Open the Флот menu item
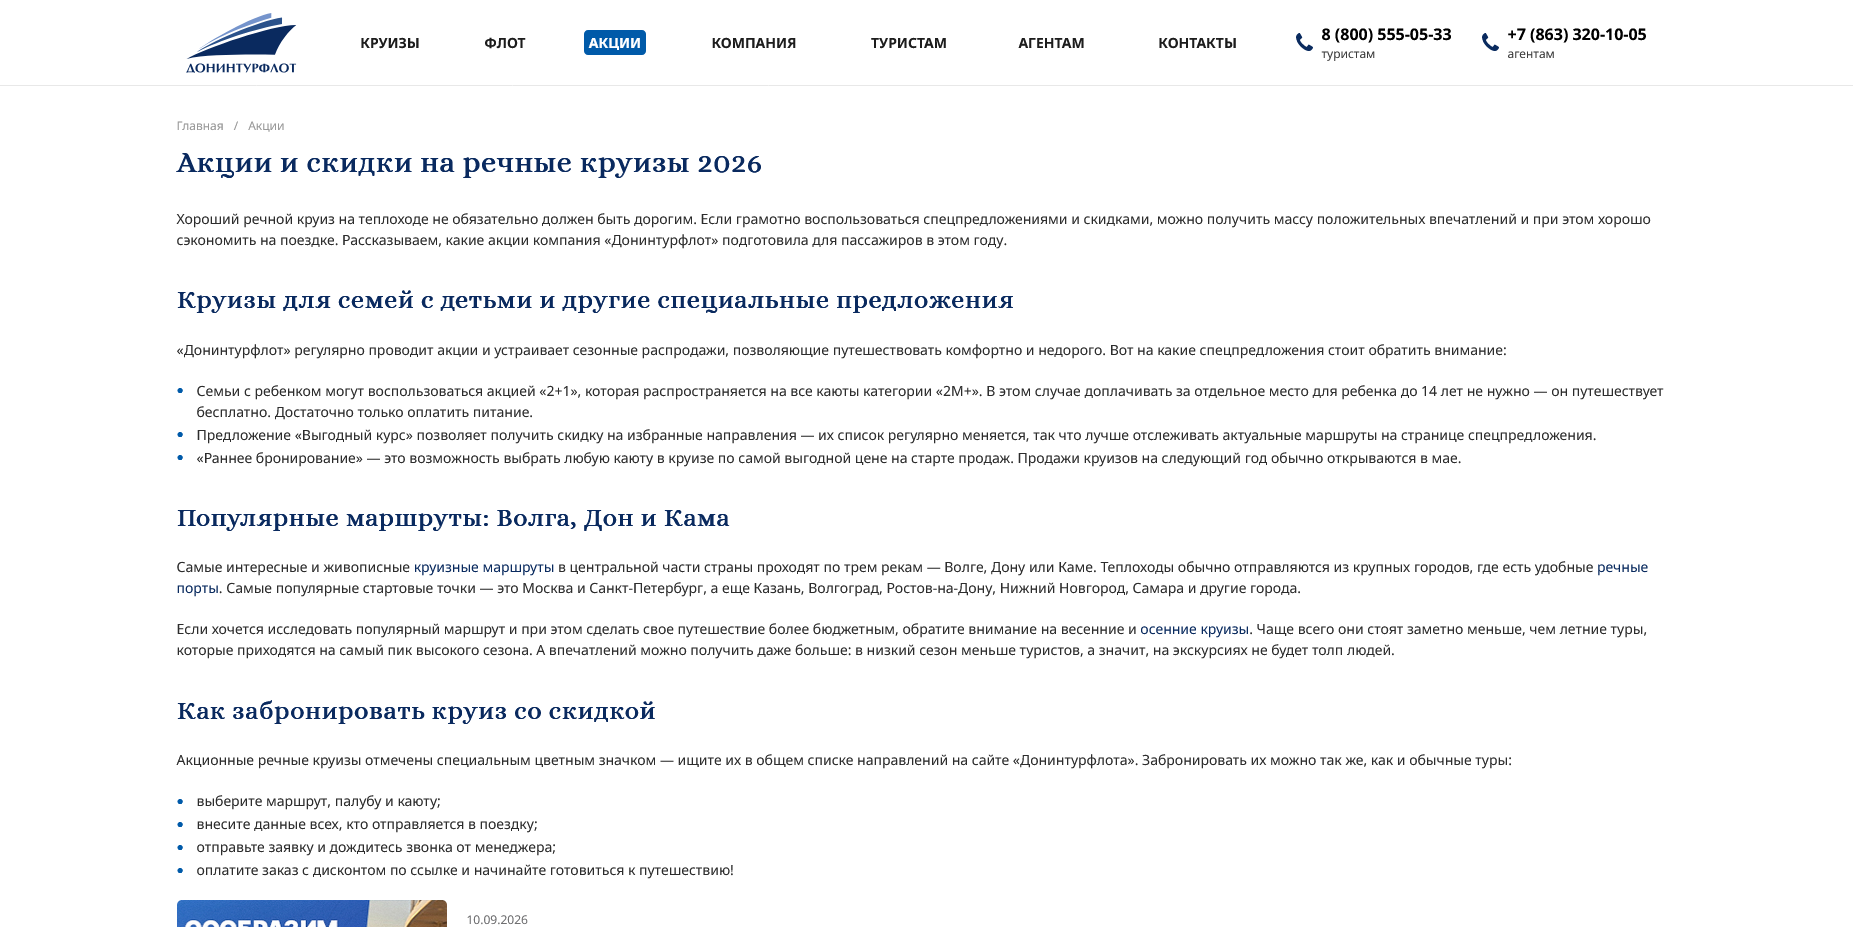 pos(505,43)
